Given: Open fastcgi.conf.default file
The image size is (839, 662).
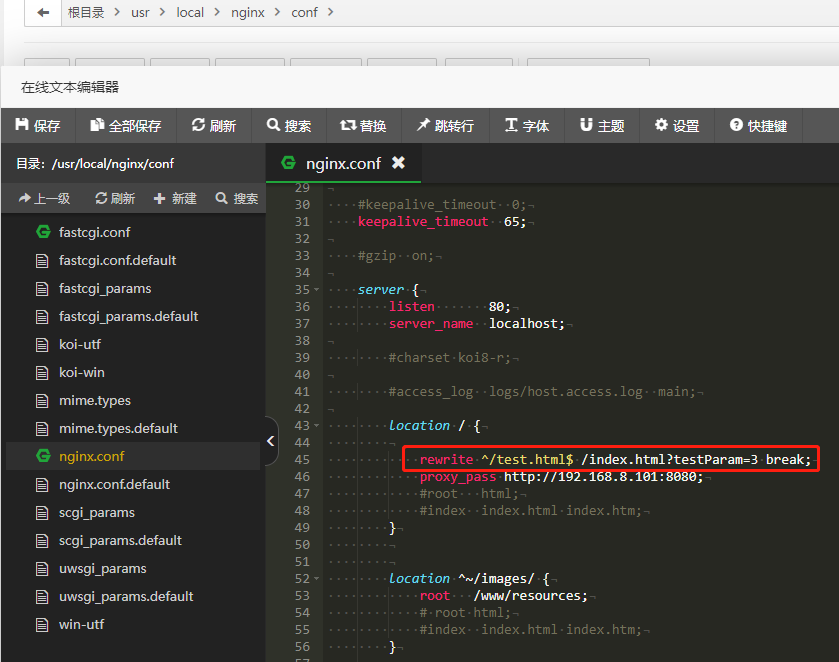Looking at the screenshot, I should tap(133, 260).
